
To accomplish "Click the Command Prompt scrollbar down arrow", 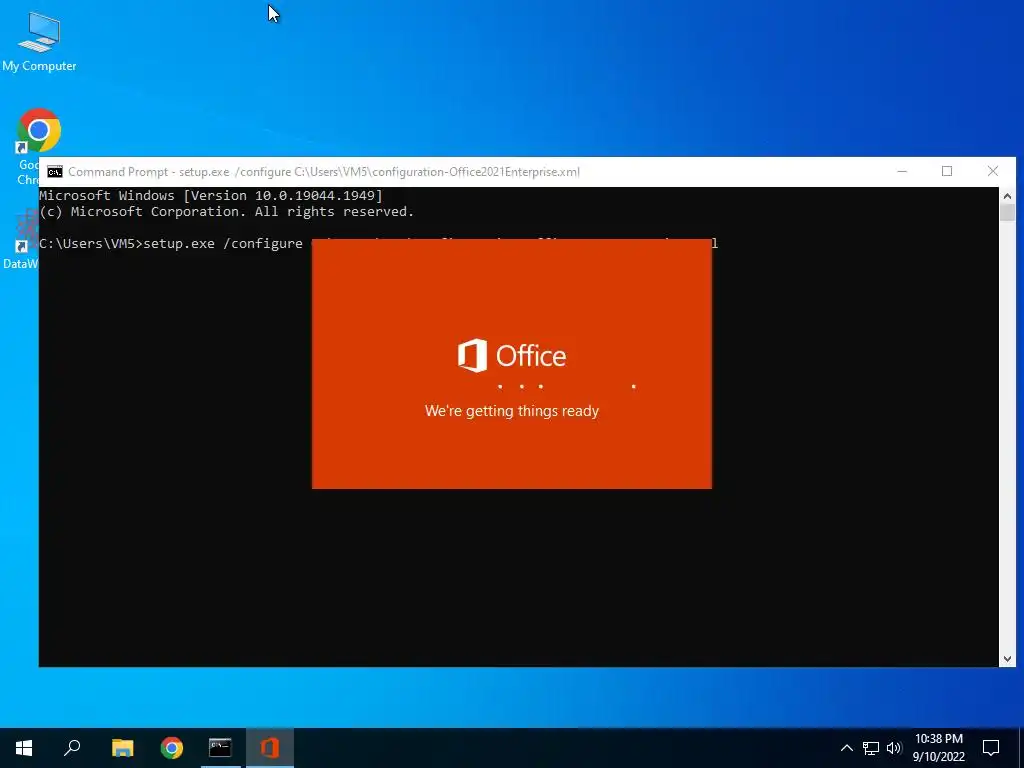I will point(1007,659).
